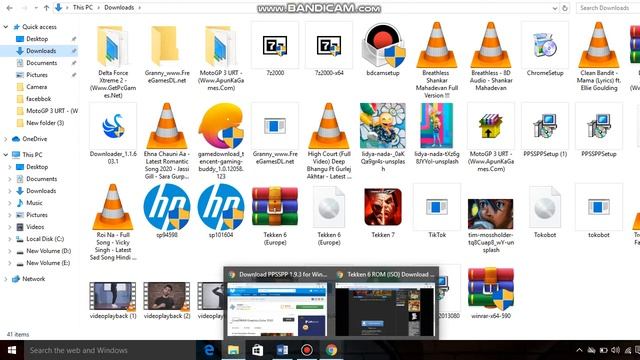640x360 pixels.
Task: Select gamedownload_tencent-gaming-buddy installer
Action: click(x=221, y=141)
